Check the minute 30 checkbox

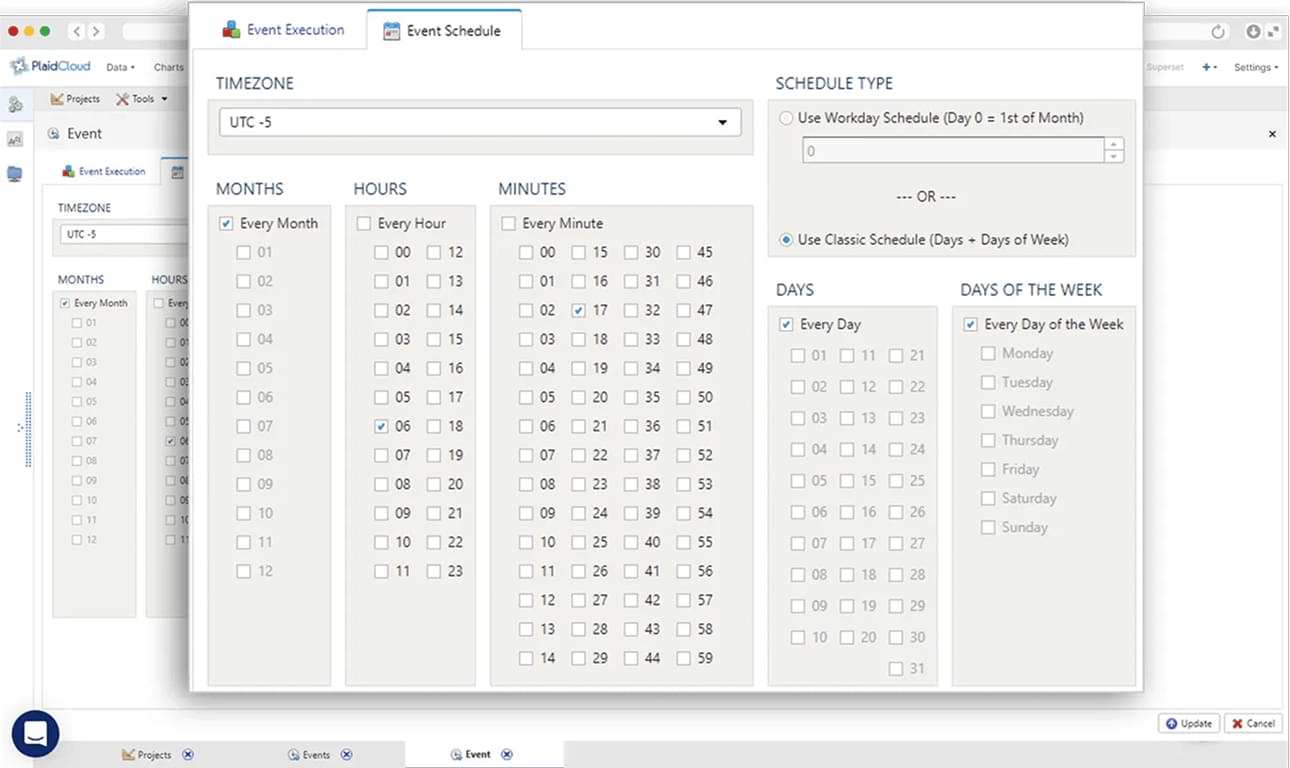(631, 253)
